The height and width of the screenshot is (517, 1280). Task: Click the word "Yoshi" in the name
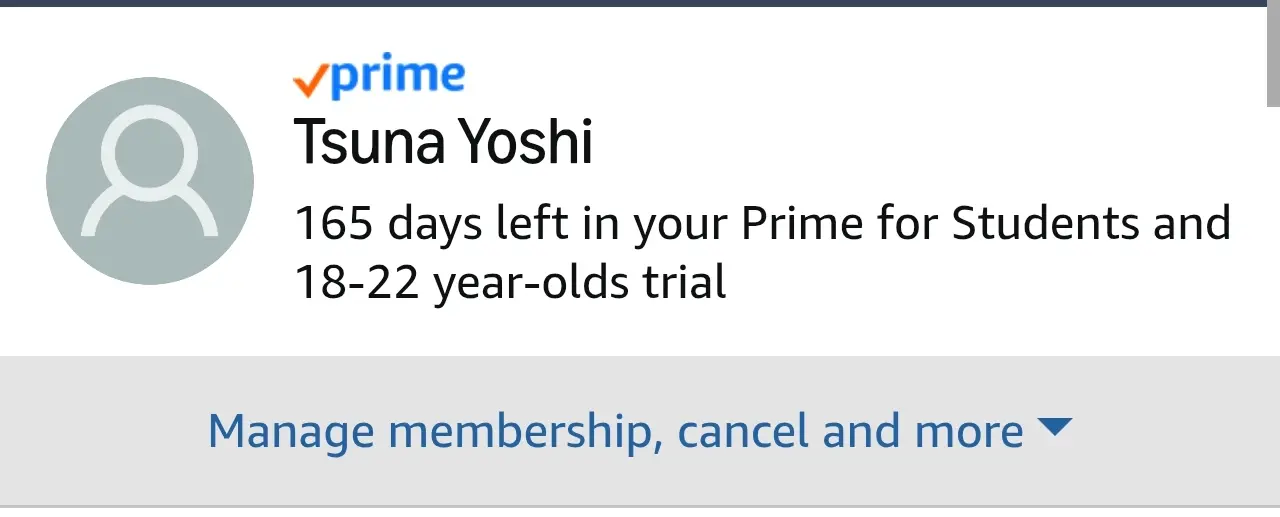[526, 143]
